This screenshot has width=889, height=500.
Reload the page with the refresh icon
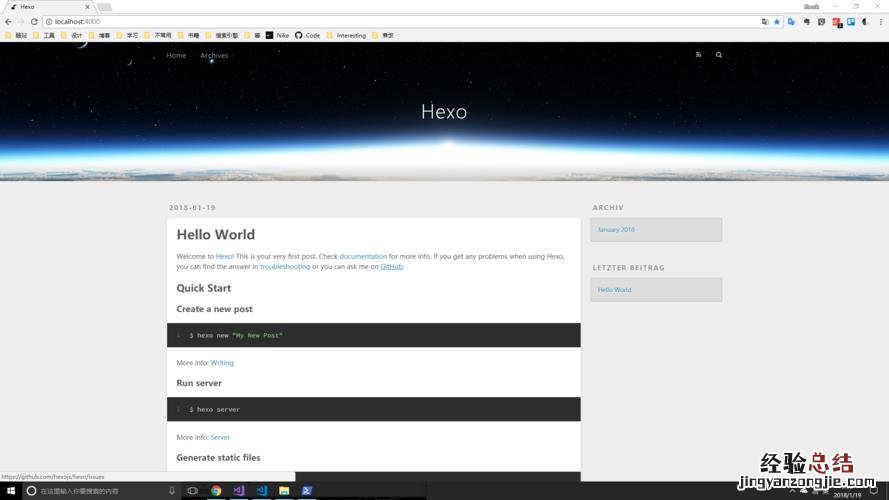tap(34, 21)
